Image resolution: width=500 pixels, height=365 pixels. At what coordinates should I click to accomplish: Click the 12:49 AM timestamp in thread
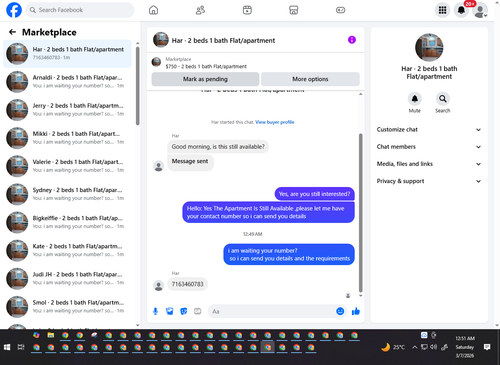click(252, 234)
